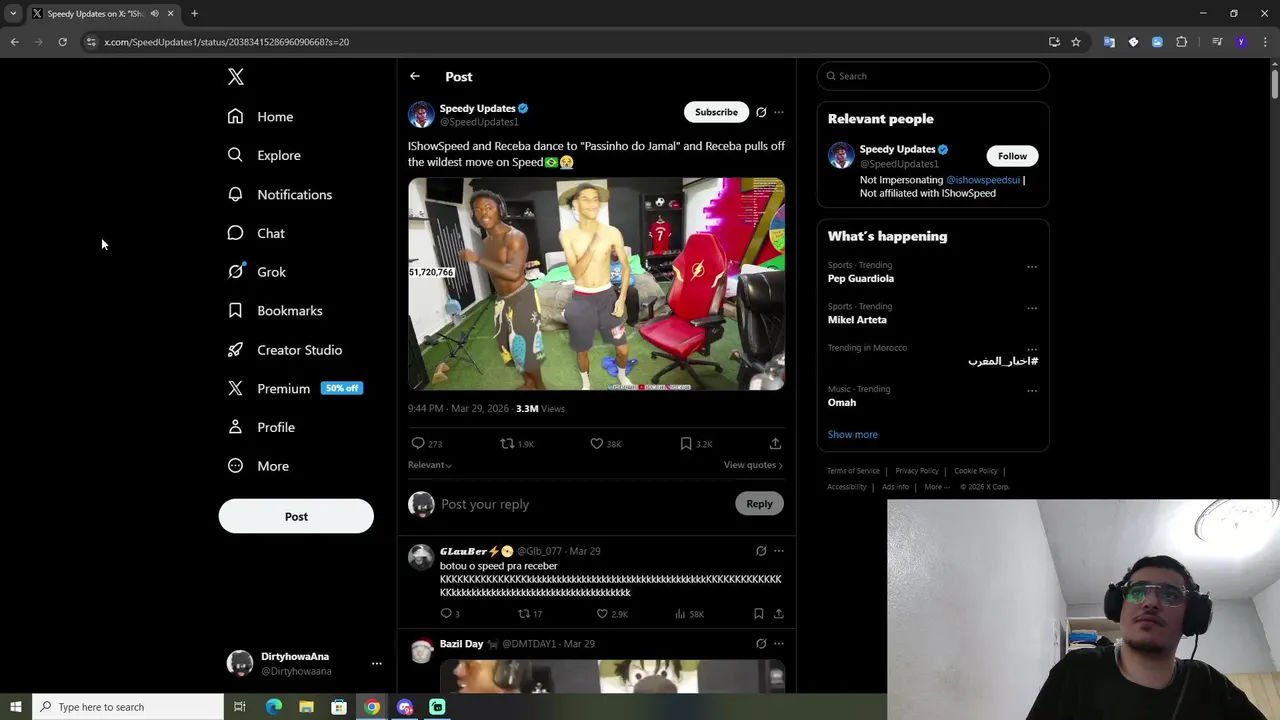The width and height of the screenshot is (1280, 720).
Task: Open options for Mikel Arteta trend
Action: tap(1032, 308)
